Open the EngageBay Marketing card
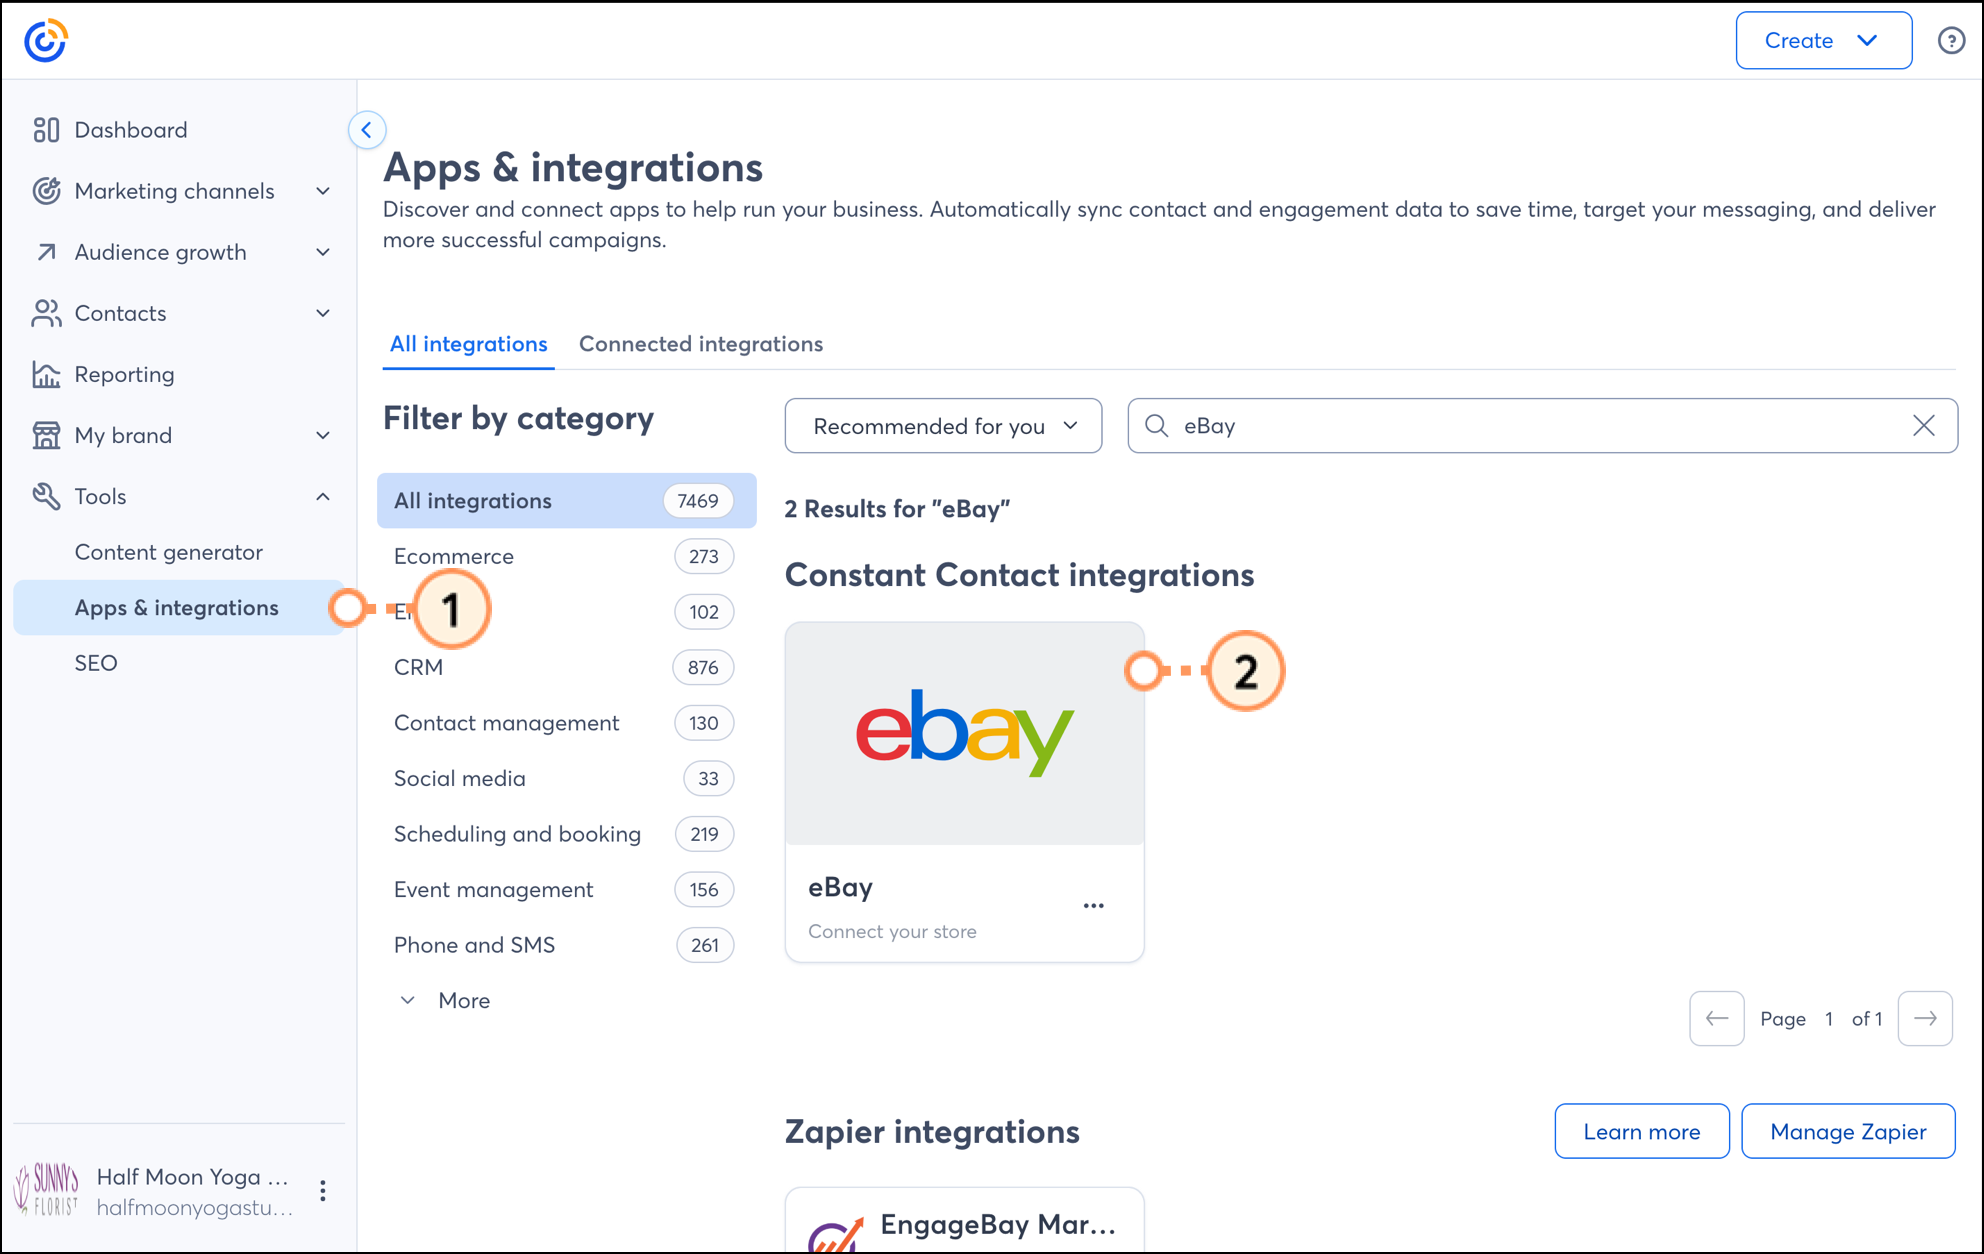 pos(964,1222)
